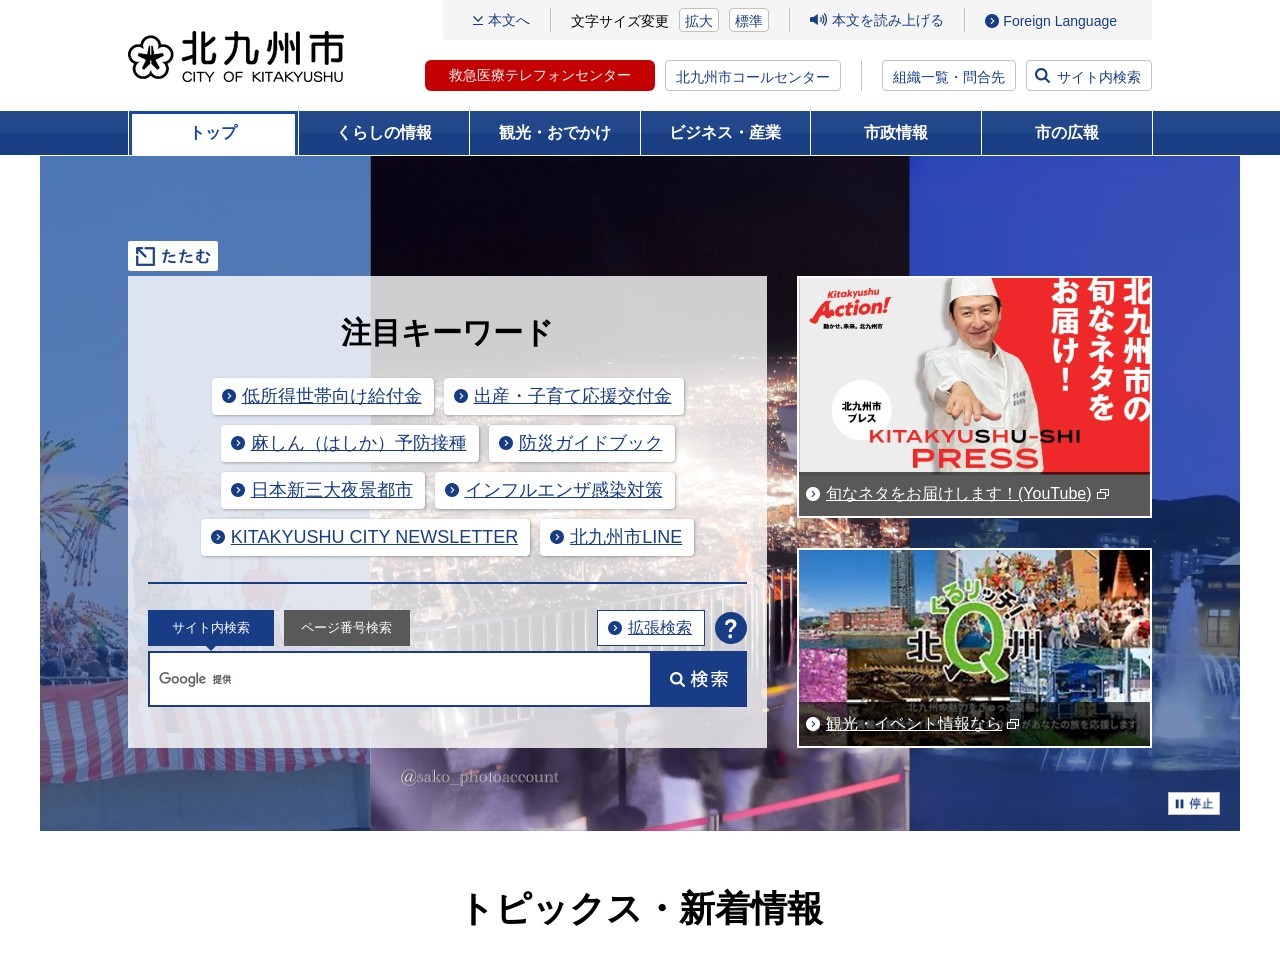Select the ビジネス・産業 navigation tab
Viewport: 1280px width, 960px height.
726,133
